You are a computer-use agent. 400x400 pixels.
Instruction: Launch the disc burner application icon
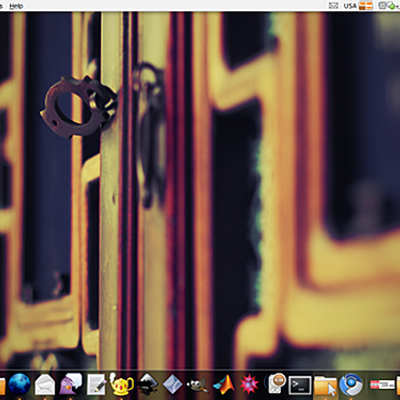(275, 384)
